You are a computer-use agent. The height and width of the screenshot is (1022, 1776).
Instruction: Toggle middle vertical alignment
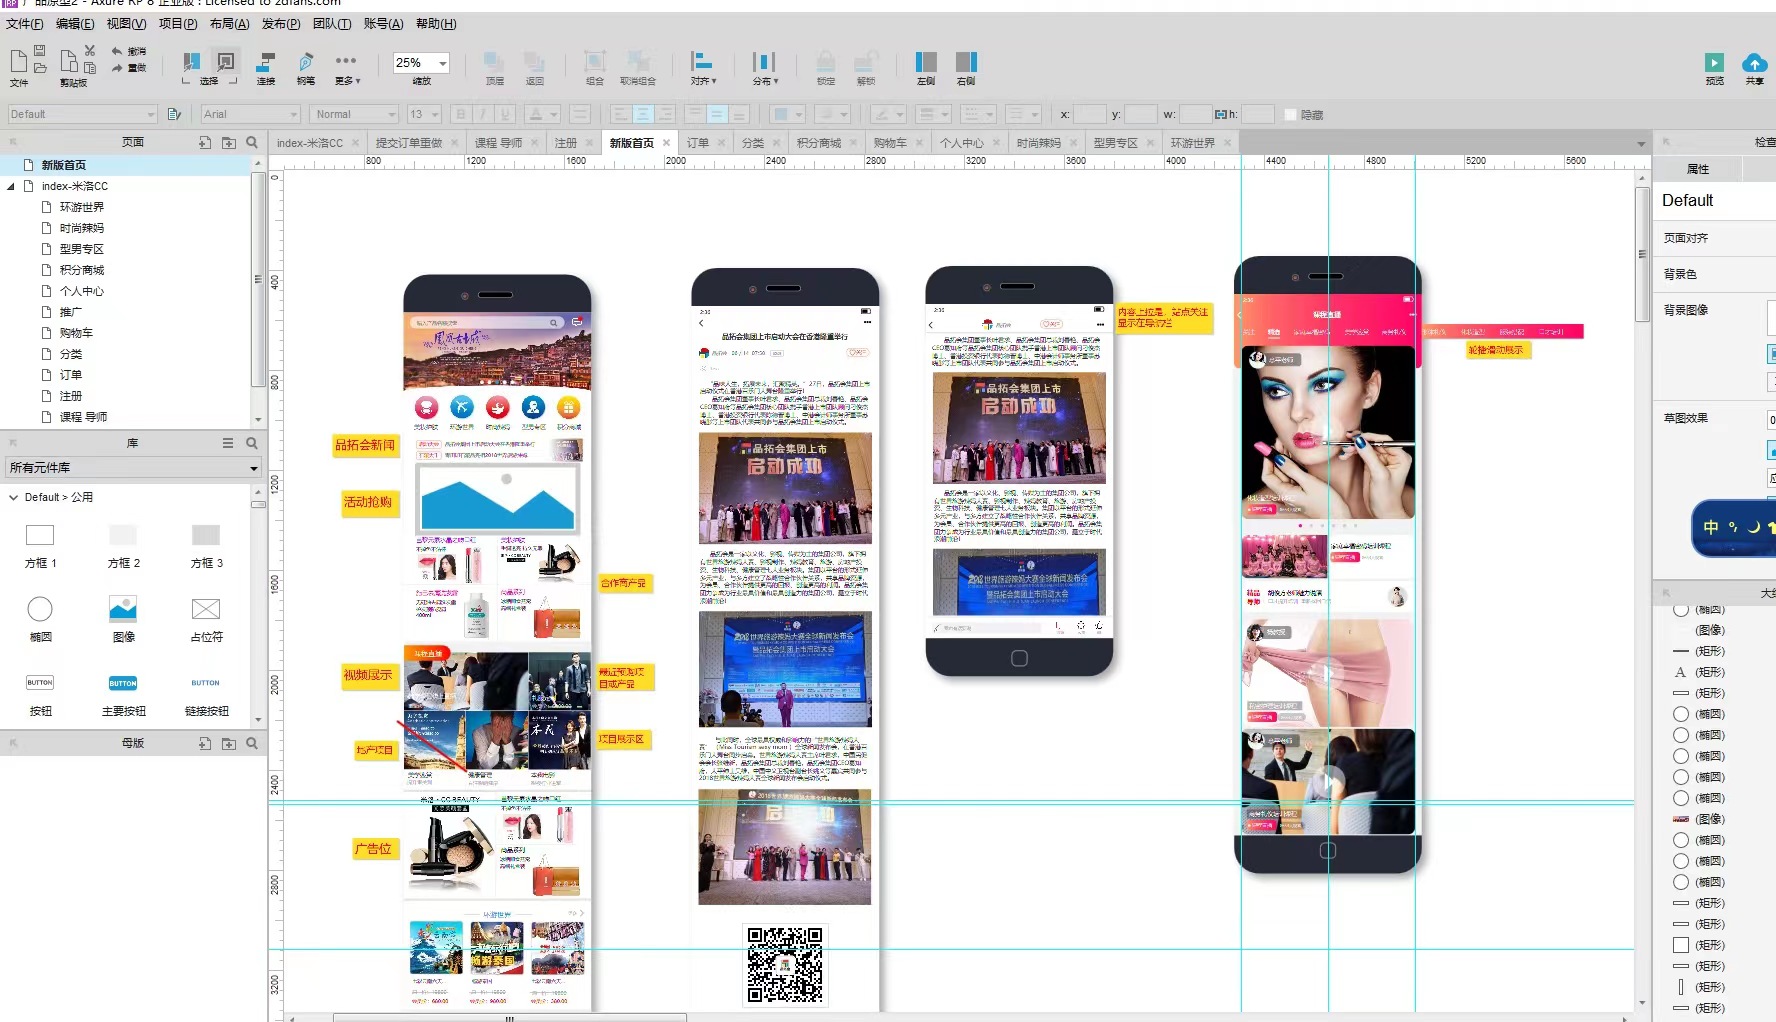pyautogui.click(x=717, y=114)
